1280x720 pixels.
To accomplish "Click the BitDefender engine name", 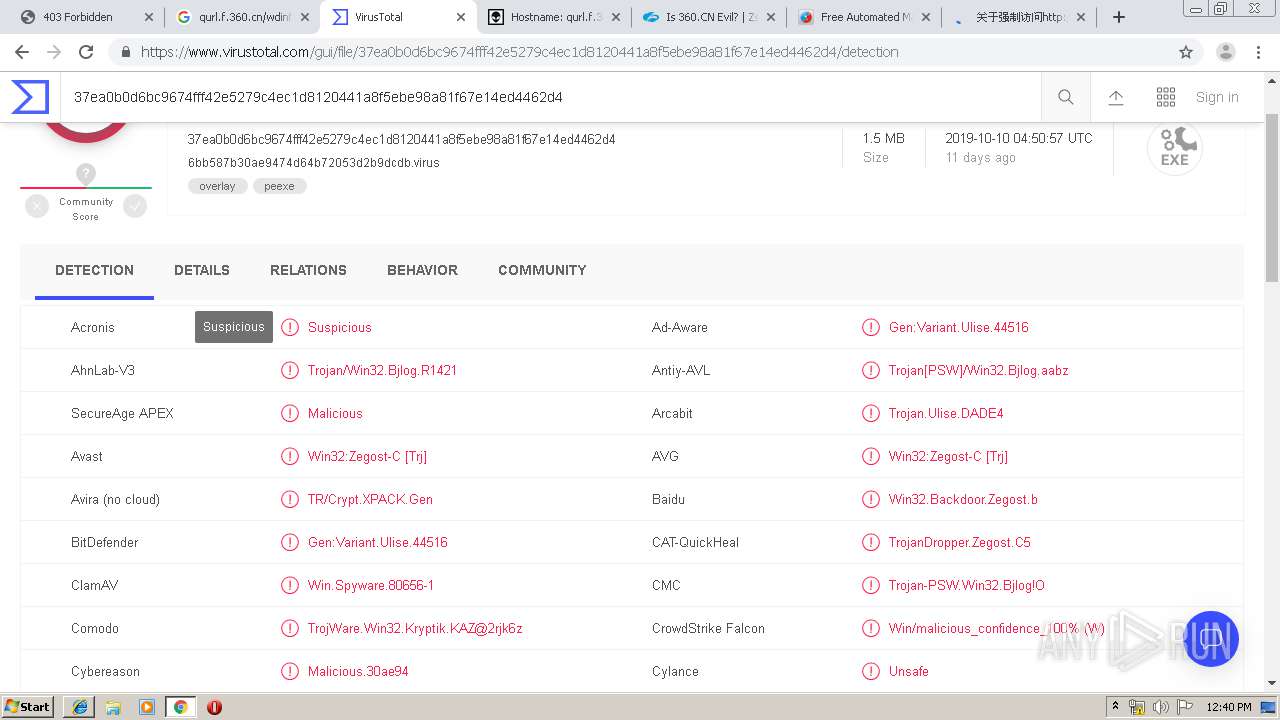I will point(105,542).
